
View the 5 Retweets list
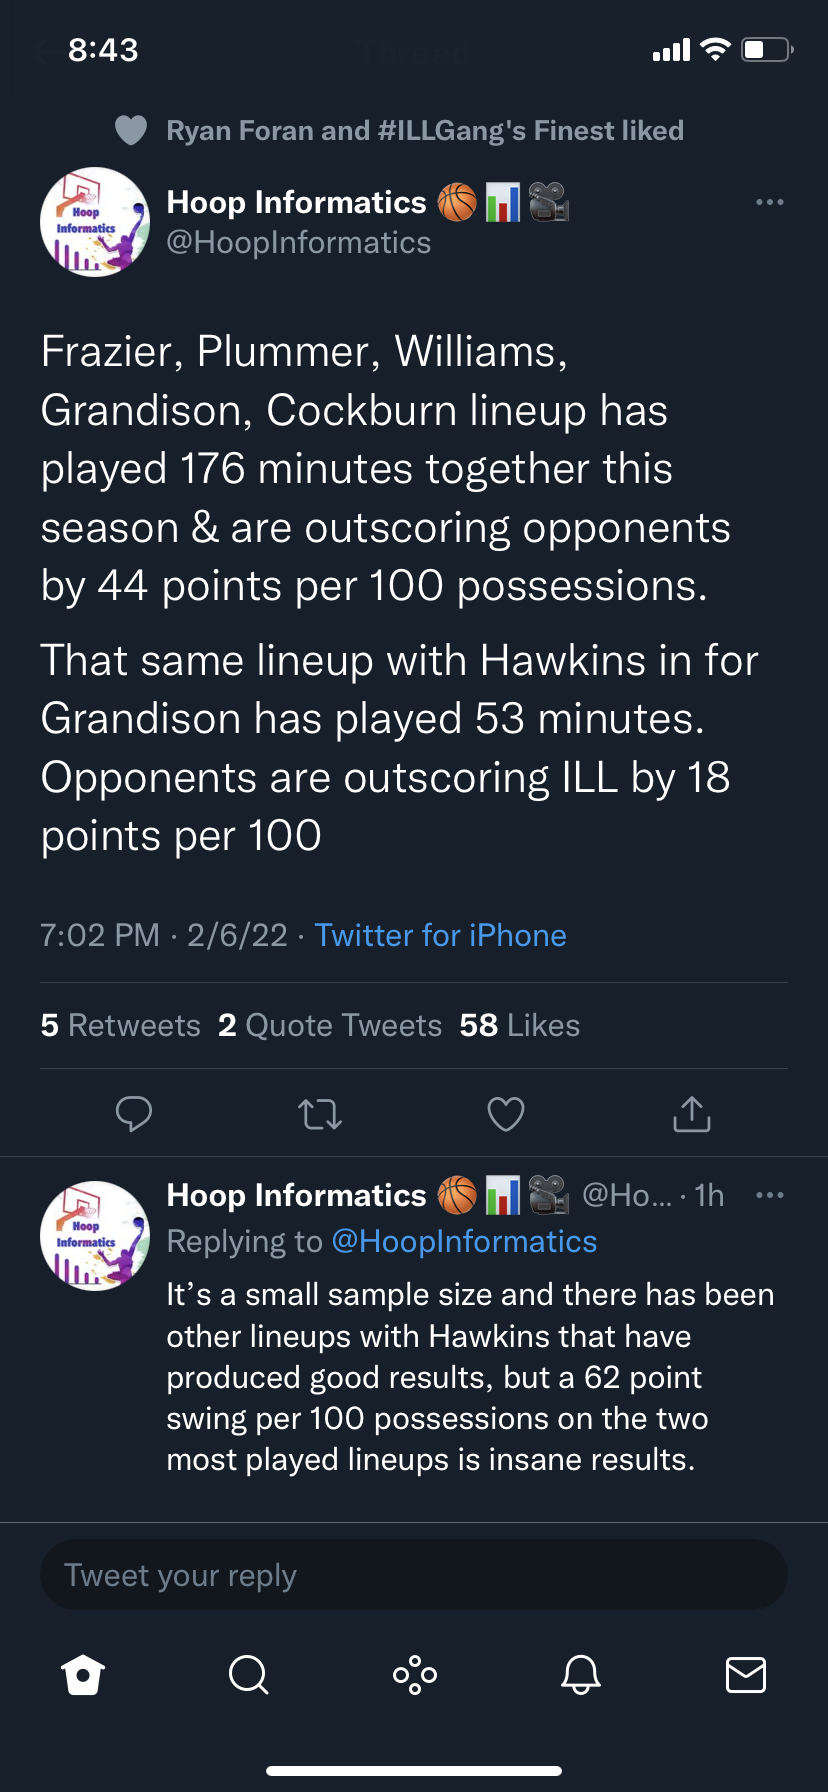(121, 1025)
